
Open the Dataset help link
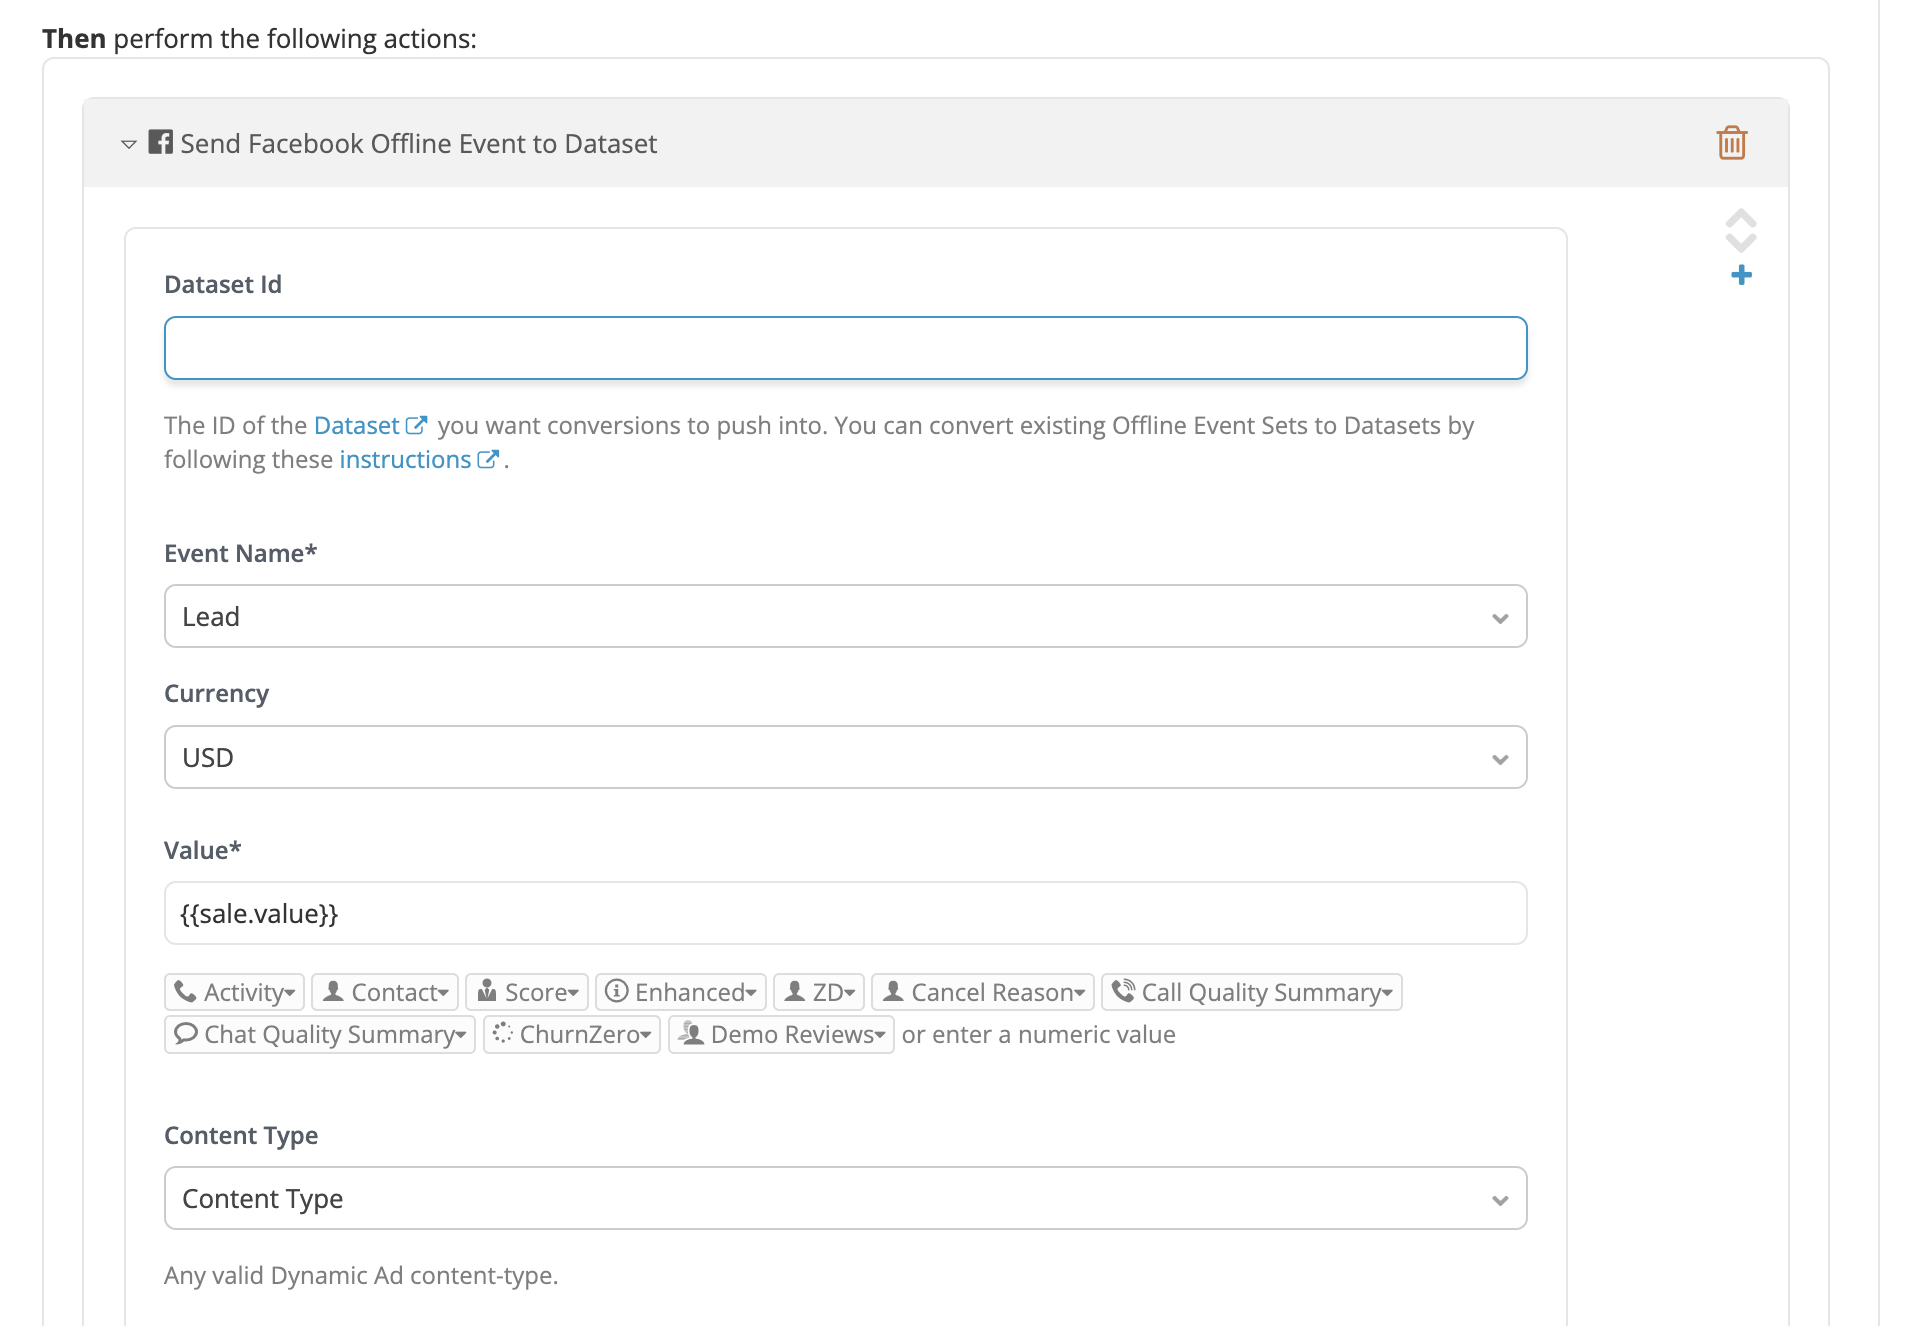pyautogui.click(x=370, y=426)
